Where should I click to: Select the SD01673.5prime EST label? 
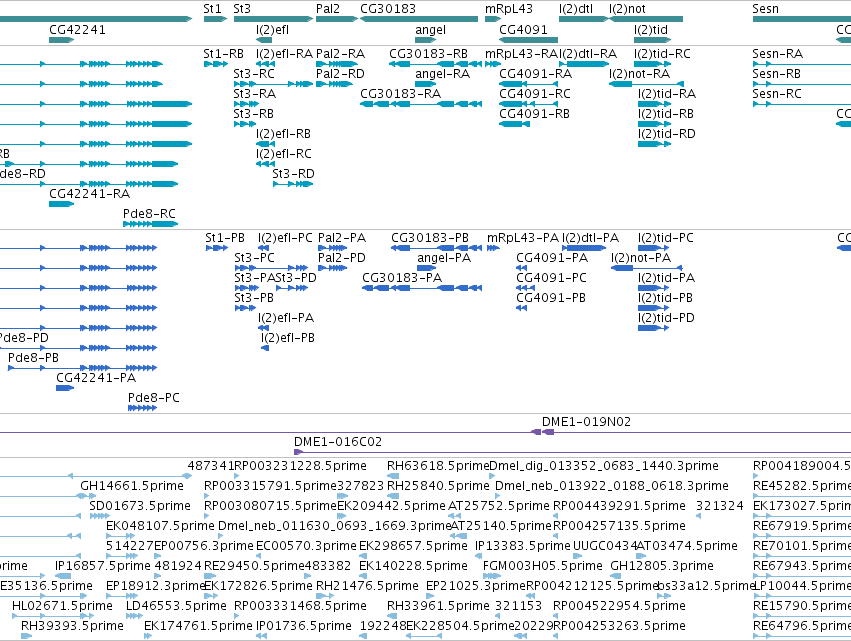click(140, 506)
